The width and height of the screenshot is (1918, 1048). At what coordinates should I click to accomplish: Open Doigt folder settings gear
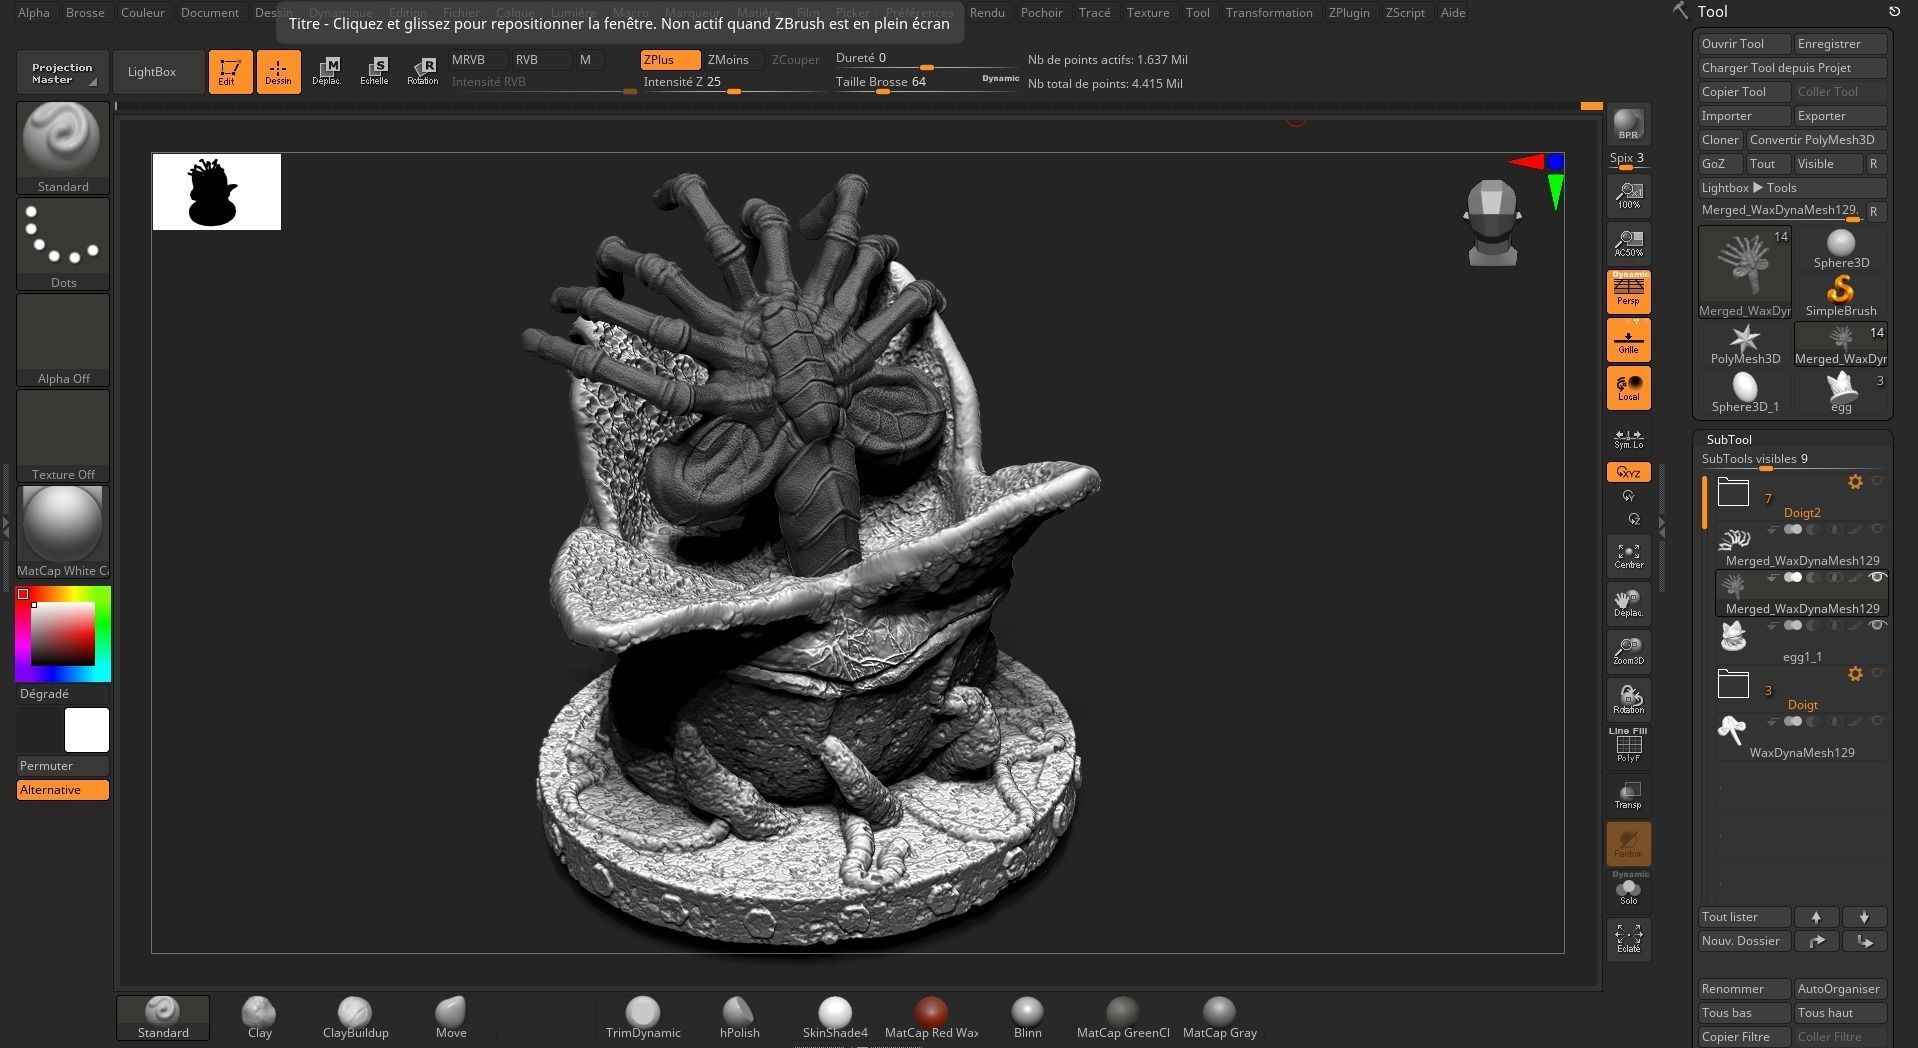pyautogui.click(x=1855, y=674)
